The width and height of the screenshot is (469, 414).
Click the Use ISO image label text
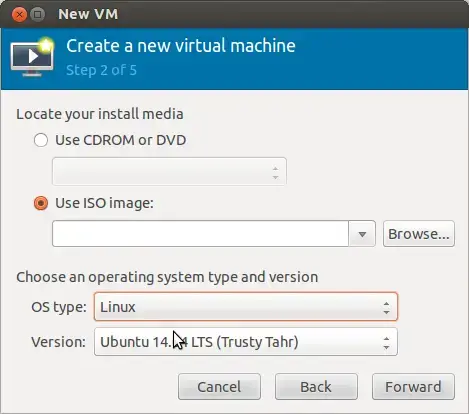pyautogui.click(x=104, y=203)
